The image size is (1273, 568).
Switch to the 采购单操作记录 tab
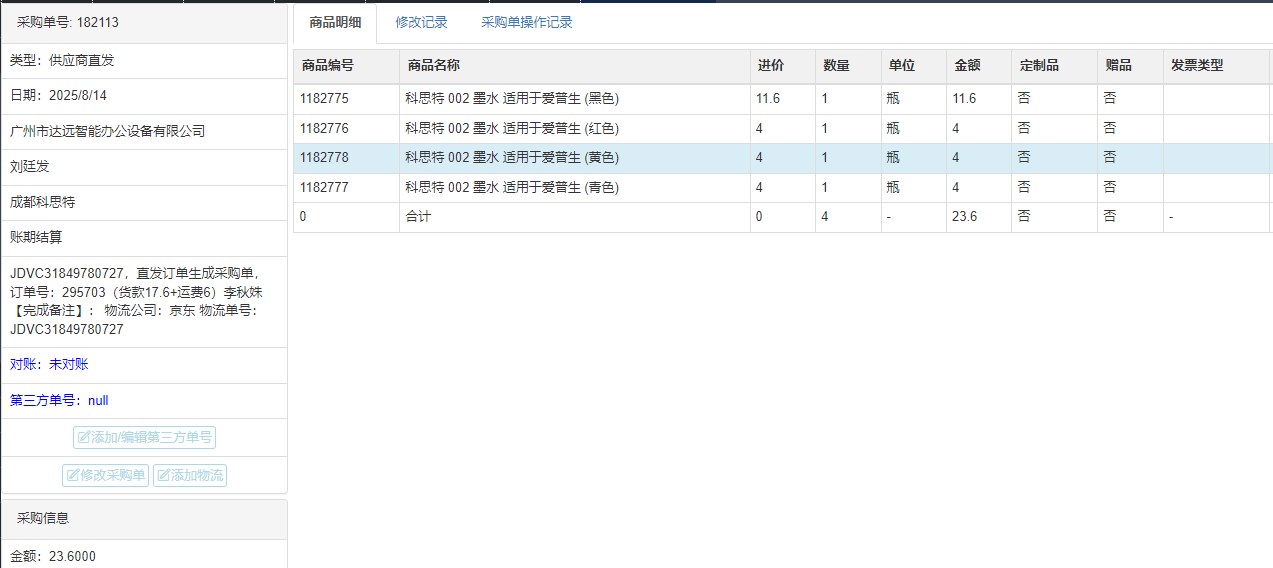(527, 23)
